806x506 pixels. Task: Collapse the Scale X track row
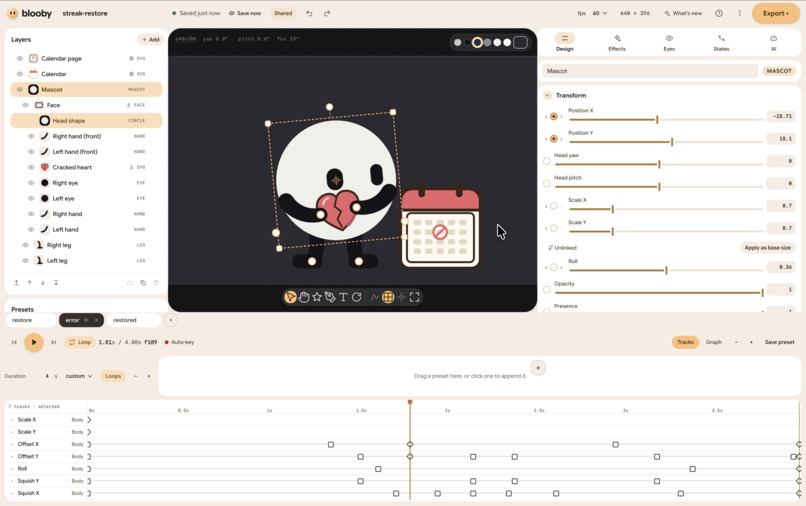coord(12,420)
